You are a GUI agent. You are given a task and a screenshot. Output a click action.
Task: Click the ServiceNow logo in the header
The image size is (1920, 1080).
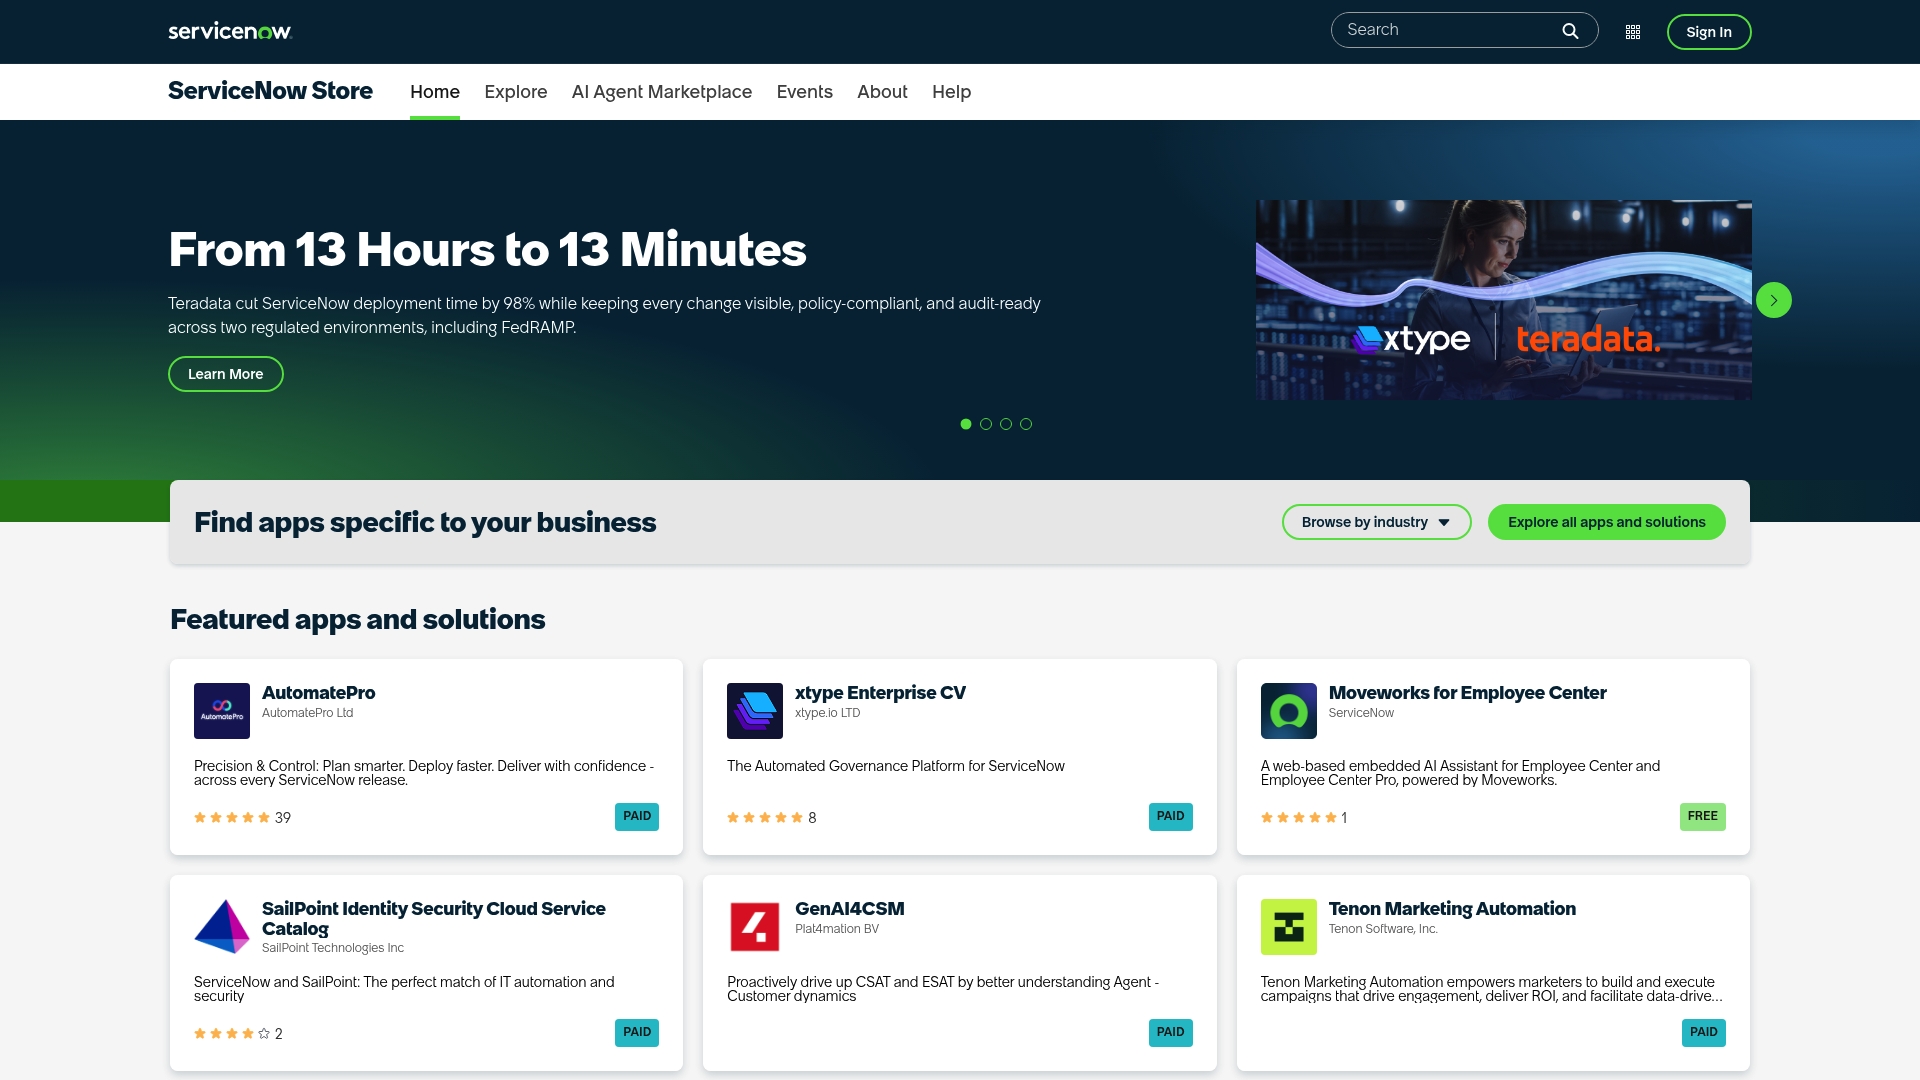(x=230, y=31)
